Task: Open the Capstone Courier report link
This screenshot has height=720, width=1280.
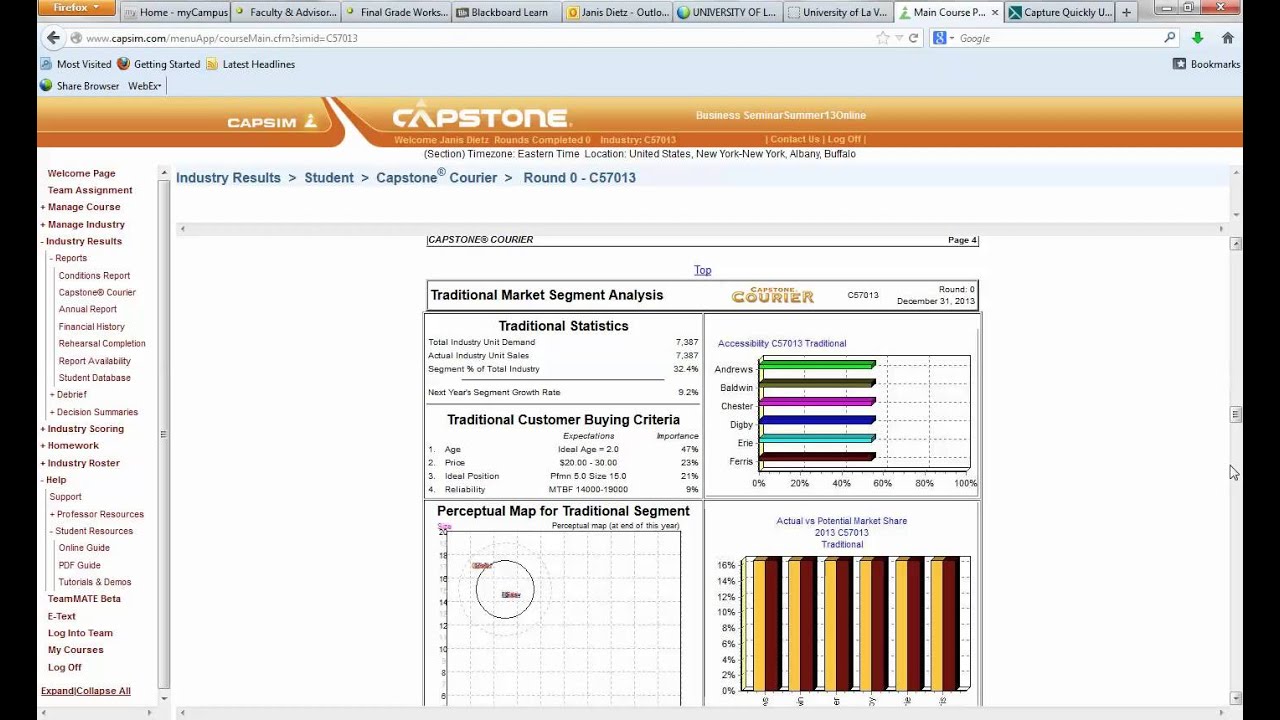Action: point(97,293)
